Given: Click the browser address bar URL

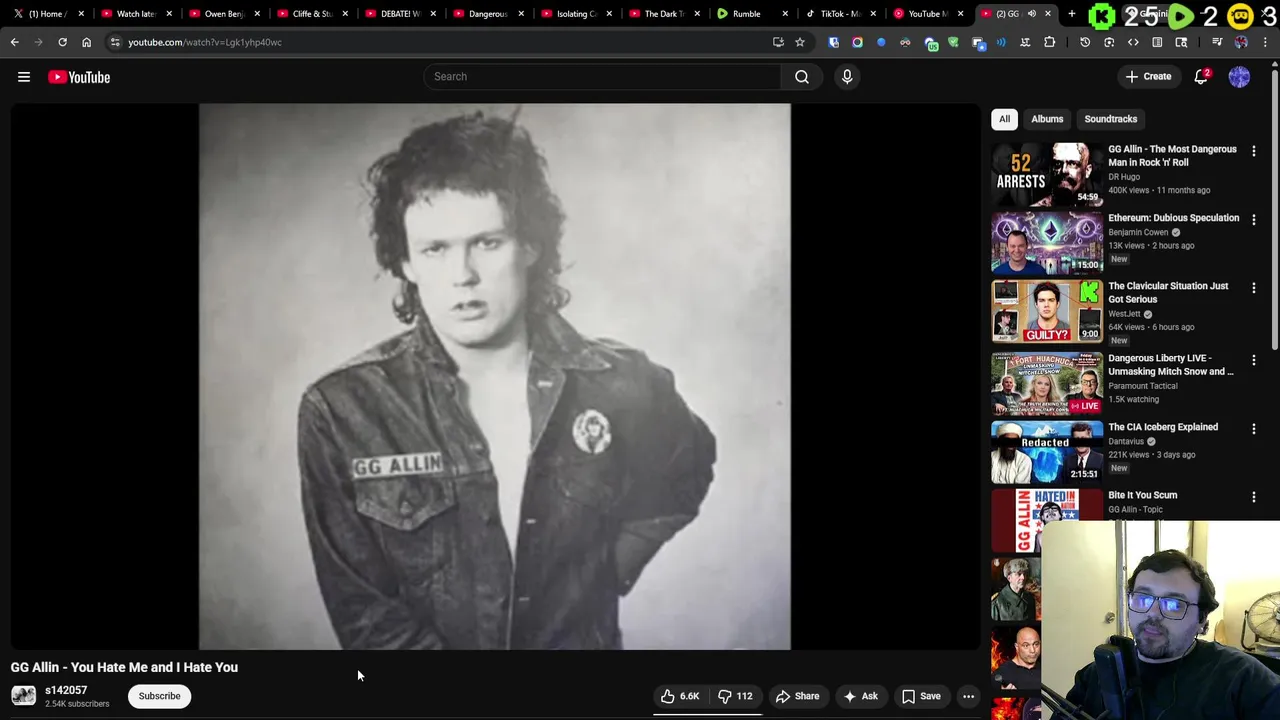Looking at the screenshot, I should pyautogui.click(x=205, y=42).
